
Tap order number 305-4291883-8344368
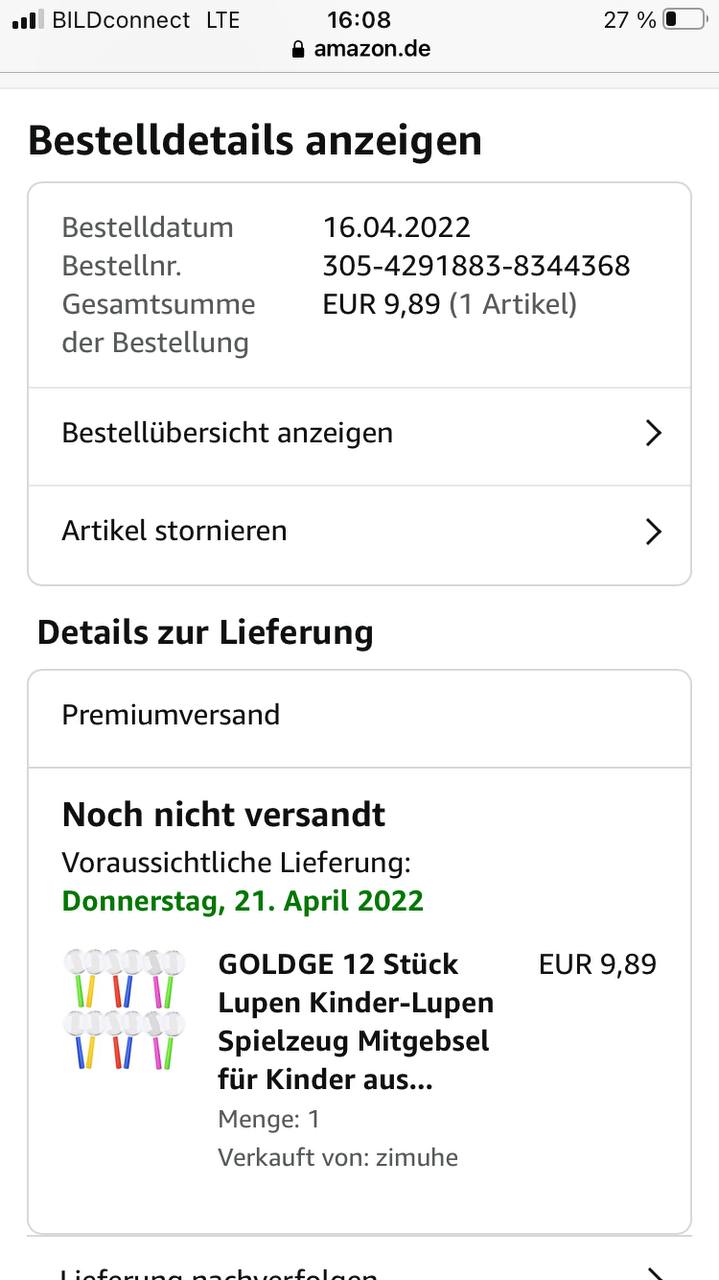pyautogui.click(x=476, y=265)
